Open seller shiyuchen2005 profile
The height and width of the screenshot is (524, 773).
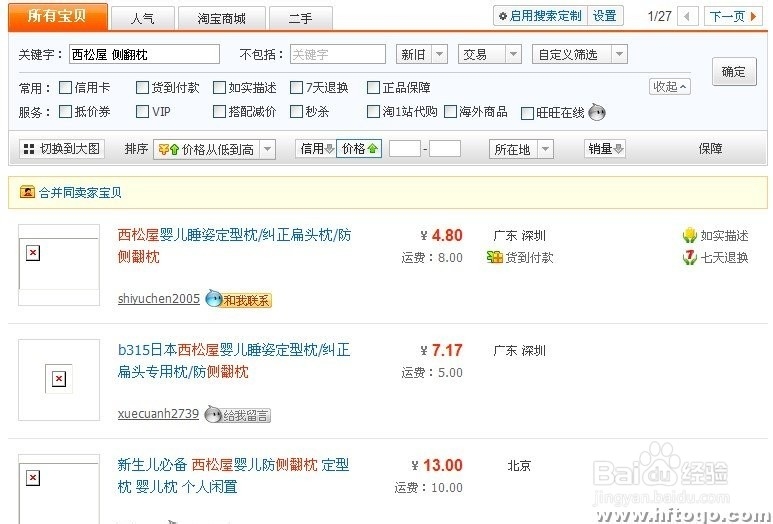159,299
